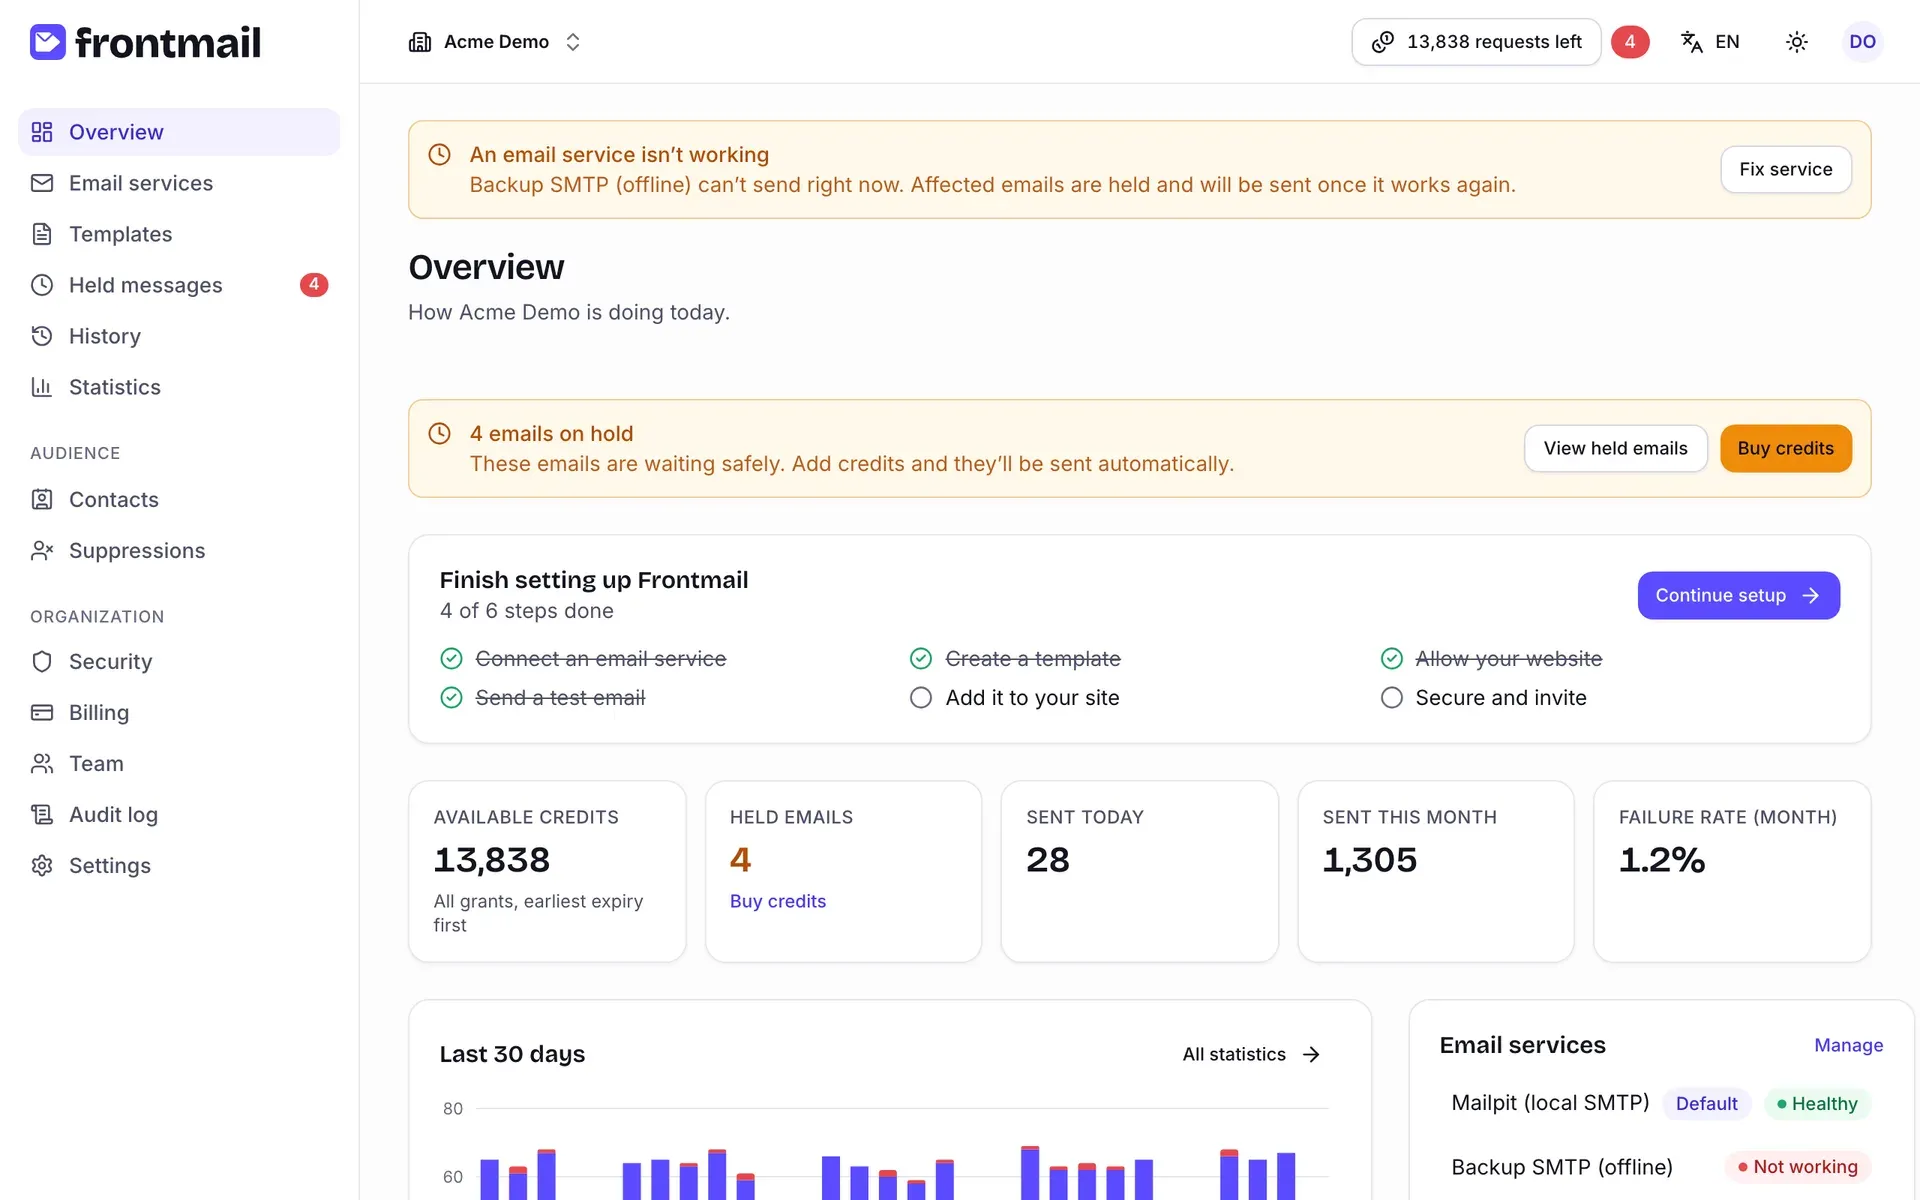The image size is (1920, 1200).
Task: Open Statistics from the sidebar
Action: pos(179,387)
